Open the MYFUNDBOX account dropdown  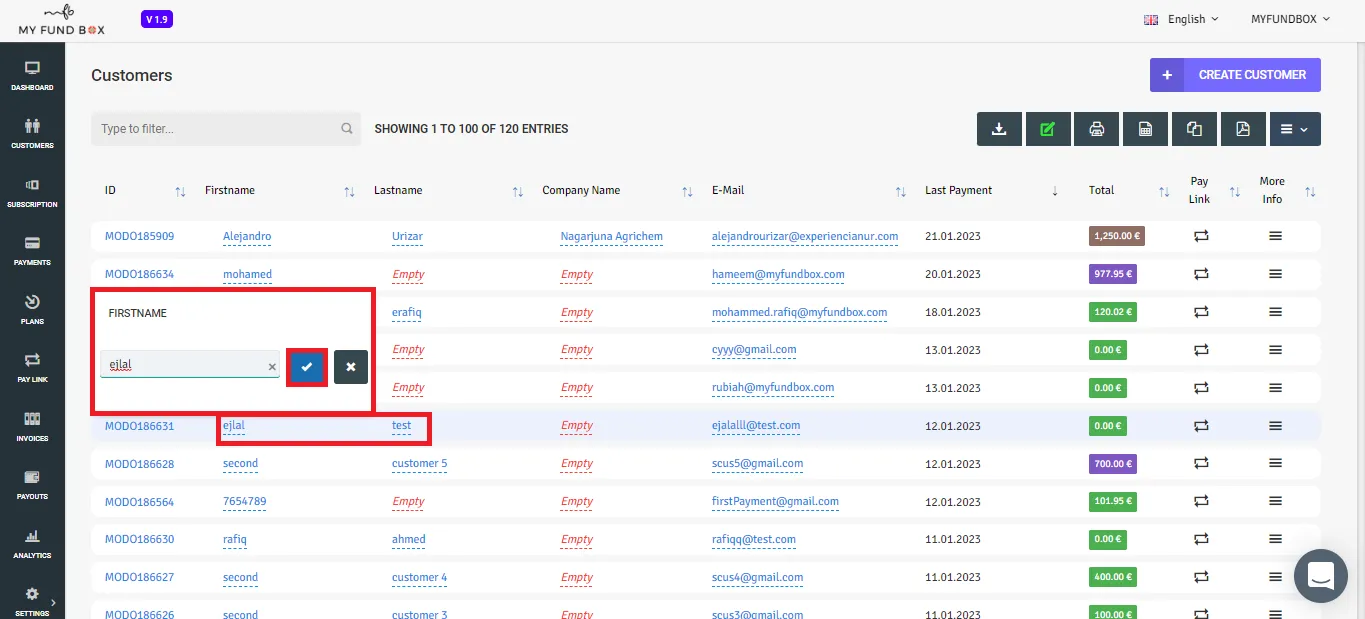tap(1291, 19)
